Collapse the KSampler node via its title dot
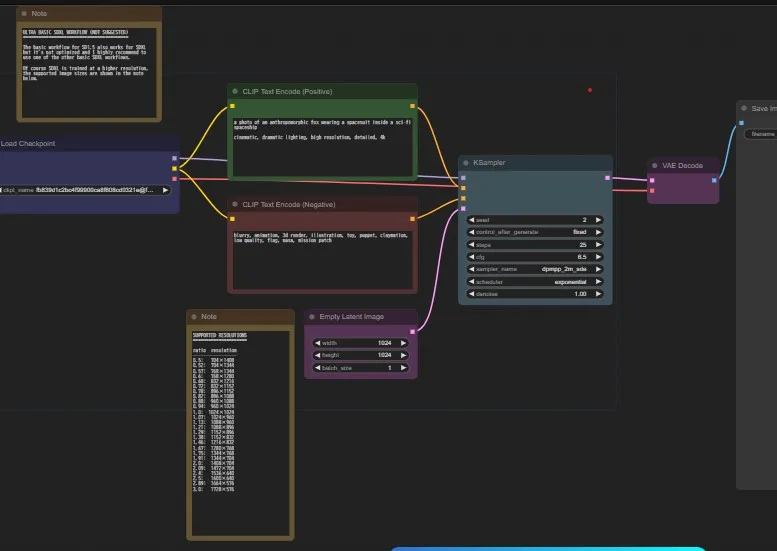 (x=466, y=162)
